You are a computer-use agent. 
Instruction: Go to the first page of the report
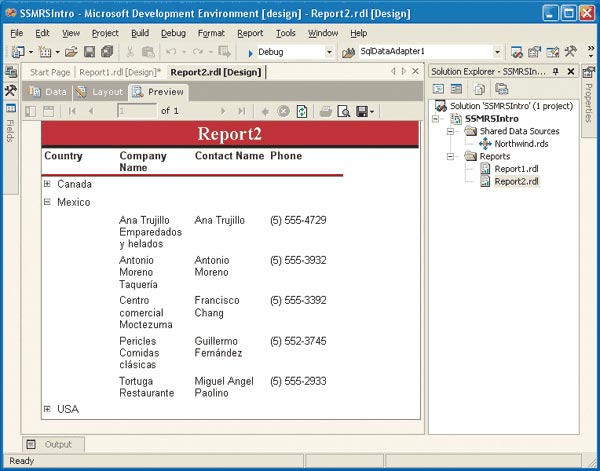[x=72, y=111]
